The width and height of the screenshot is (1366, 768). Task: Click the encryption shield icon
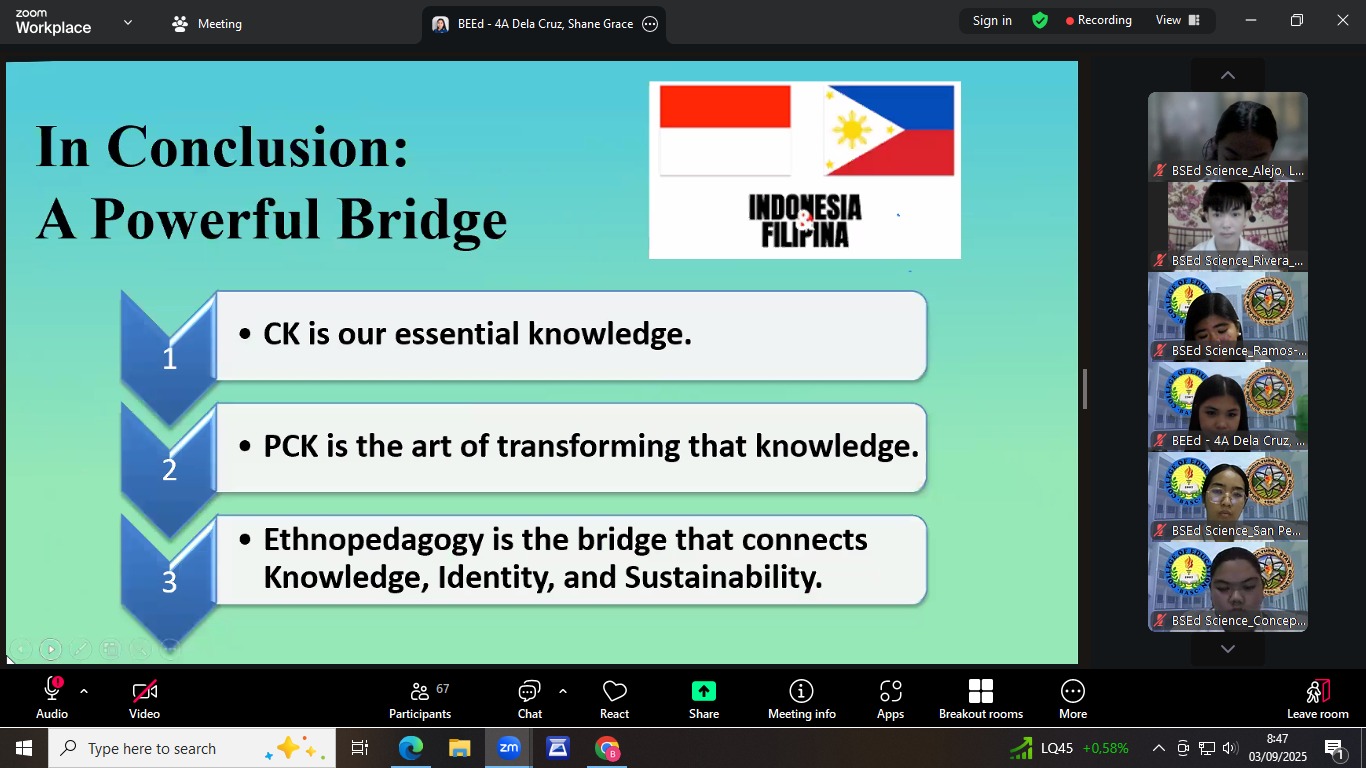coord(1040,20)
